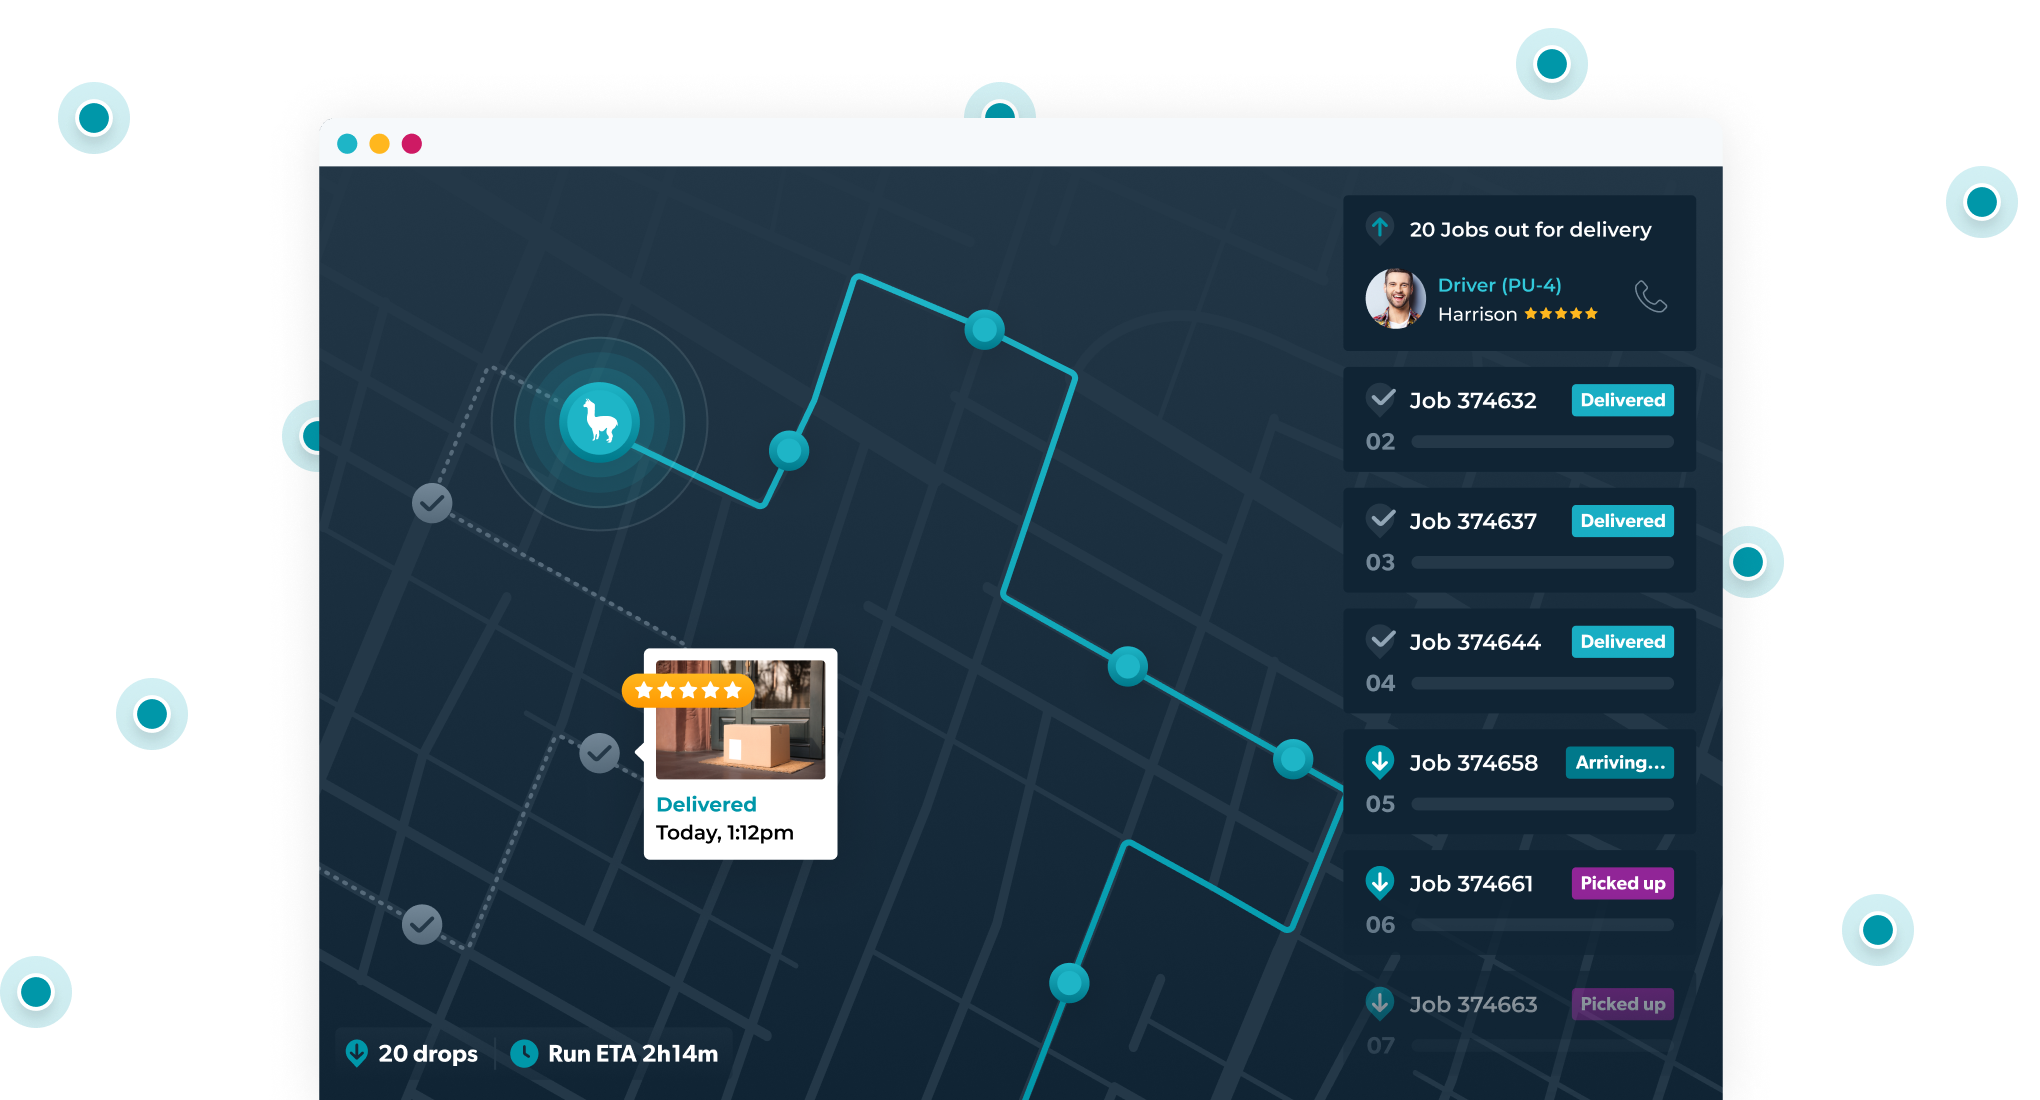Screen dimensions: 2040x1100
Task: Select the Picked up status tab on Job 374663
Action: click(1622, 1004)
